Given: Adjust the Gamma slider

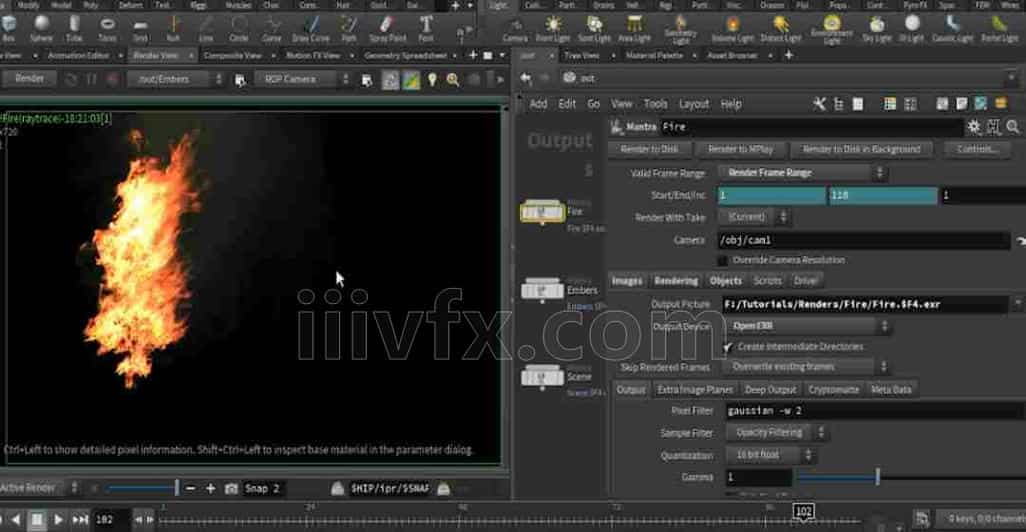Looking at the screenshot, I should (877, 477).
